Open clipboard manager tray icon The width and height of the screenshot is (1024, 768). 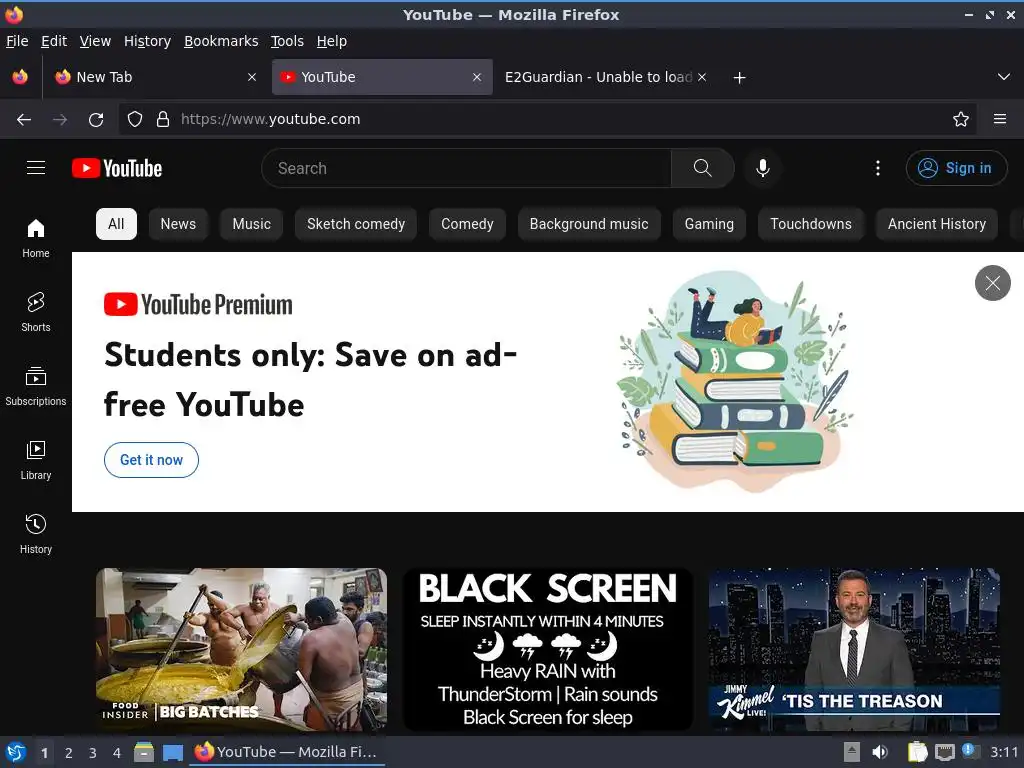[x=917, y=752]
